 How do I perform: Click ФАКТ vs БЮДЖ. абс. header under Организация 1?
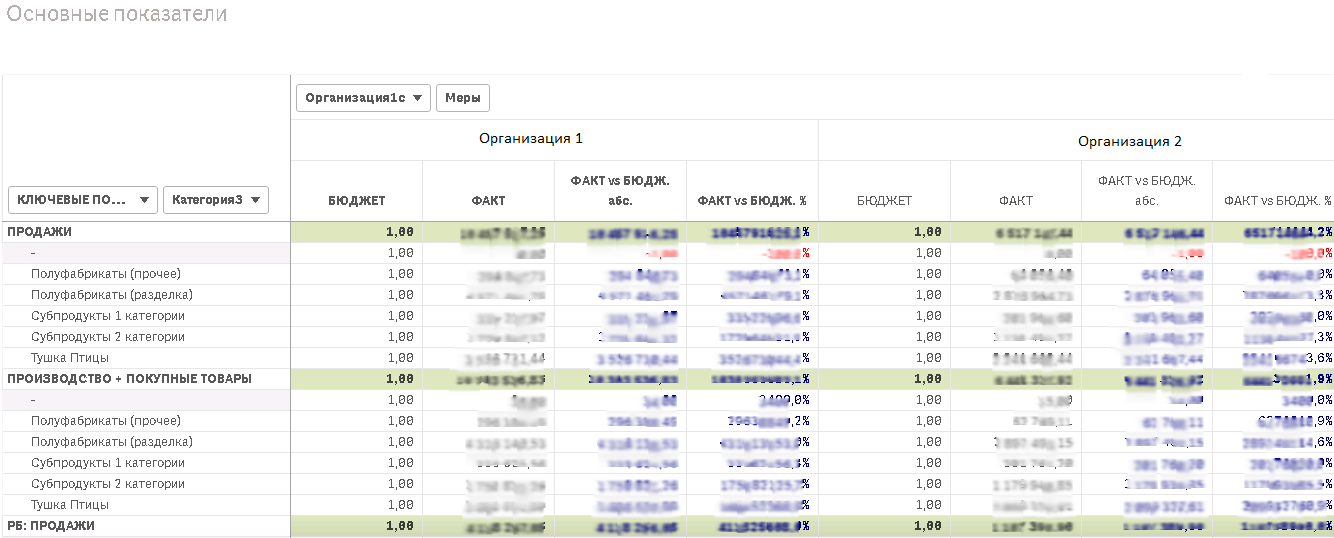click(620, 190)
